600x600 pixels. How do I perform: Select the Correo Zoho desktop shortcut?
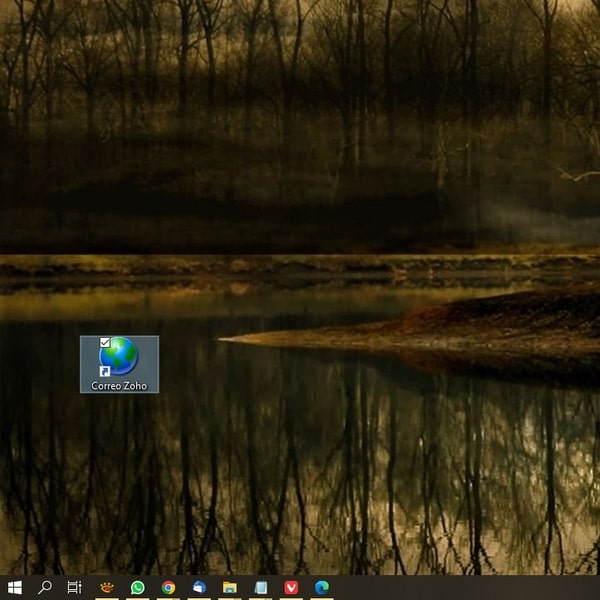click(119, 364)
